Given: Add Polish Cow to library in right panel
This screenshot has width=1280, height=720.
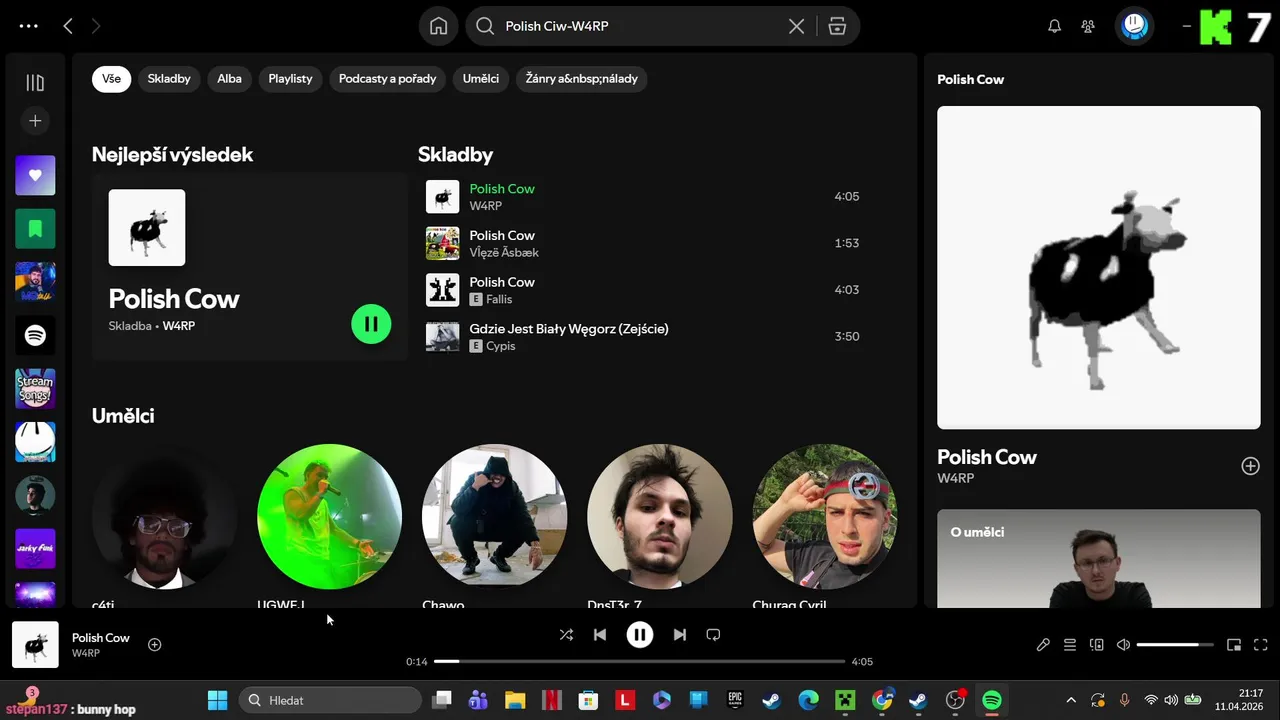Looking at the screenshot, I should (x=1250, y=466).
